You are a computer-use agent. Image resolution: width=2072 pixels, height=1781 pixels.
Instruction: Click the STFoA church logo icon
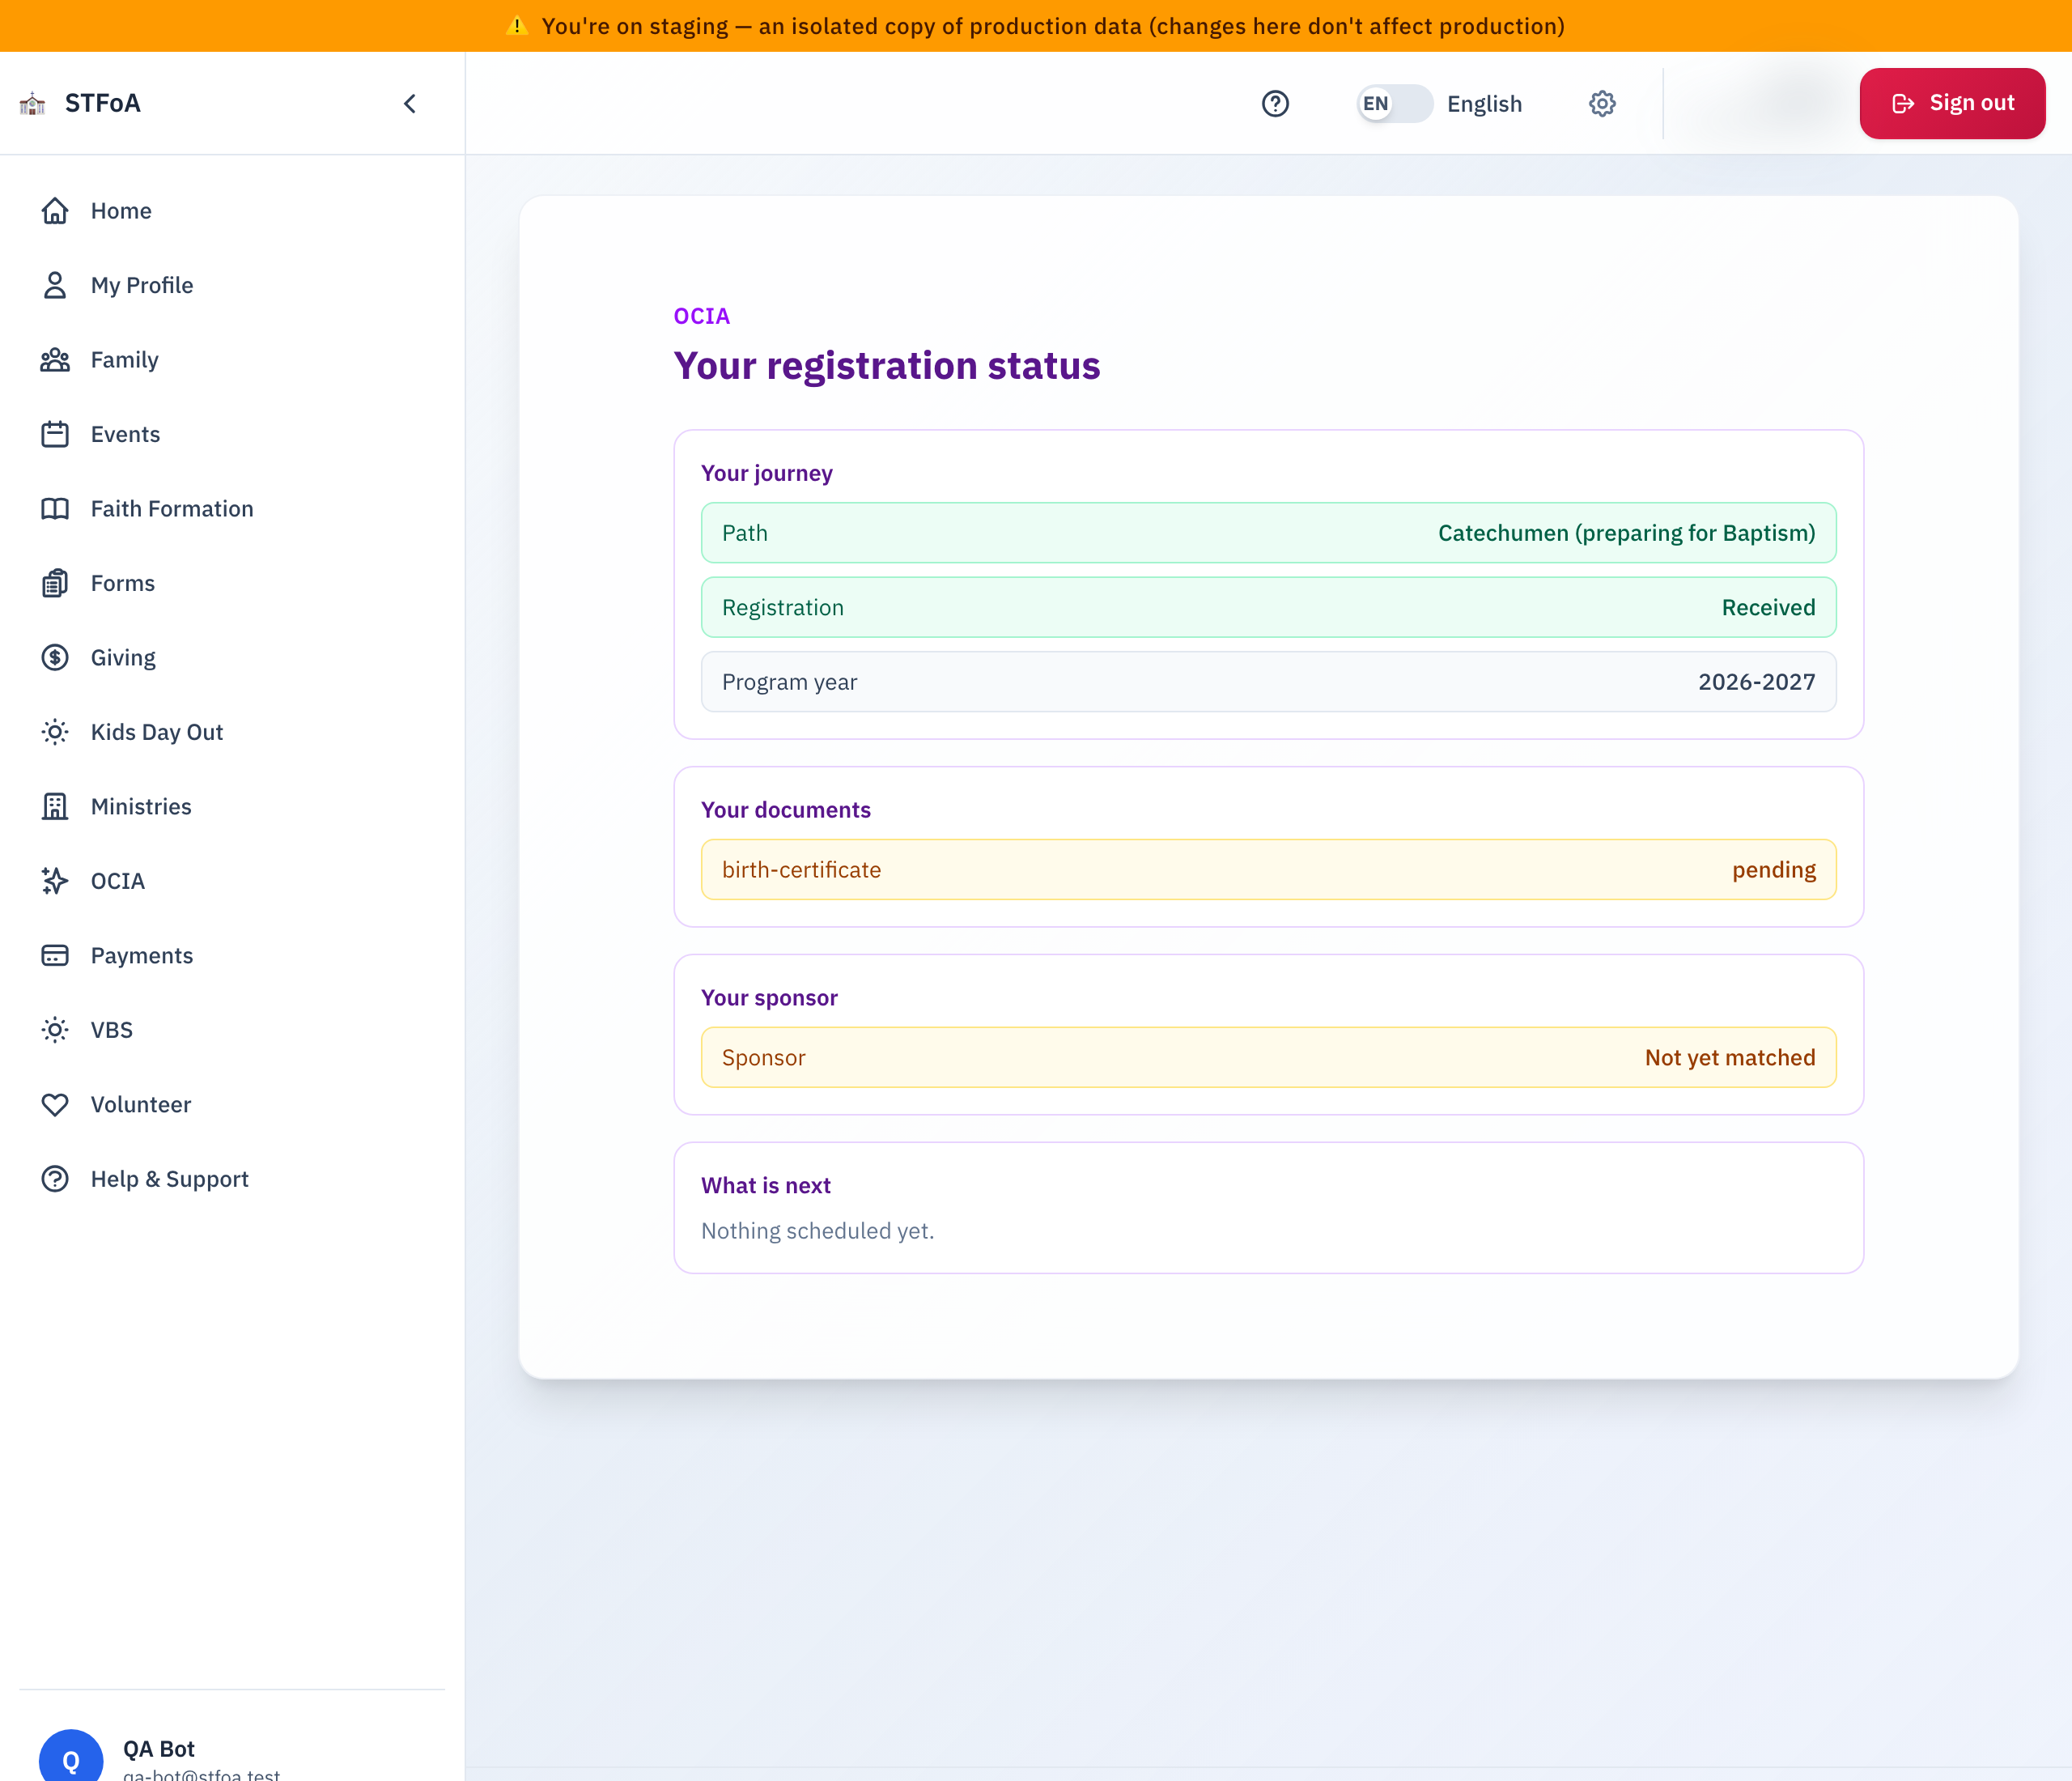pos(33,103)
